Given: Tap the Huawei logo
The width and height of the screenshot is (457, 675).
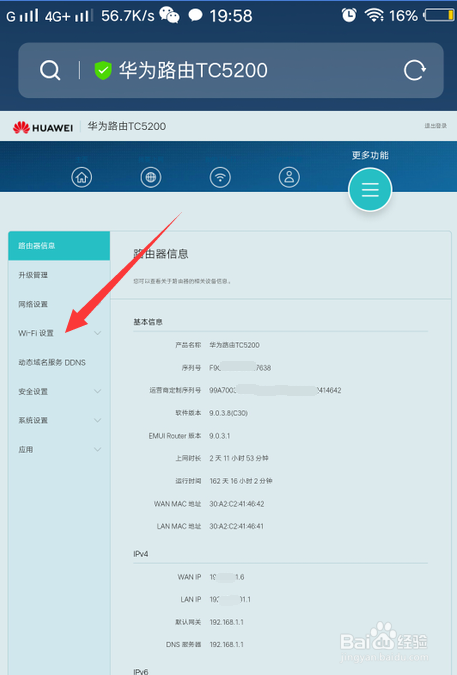Looking at the screenshot, I should point(43,127).
